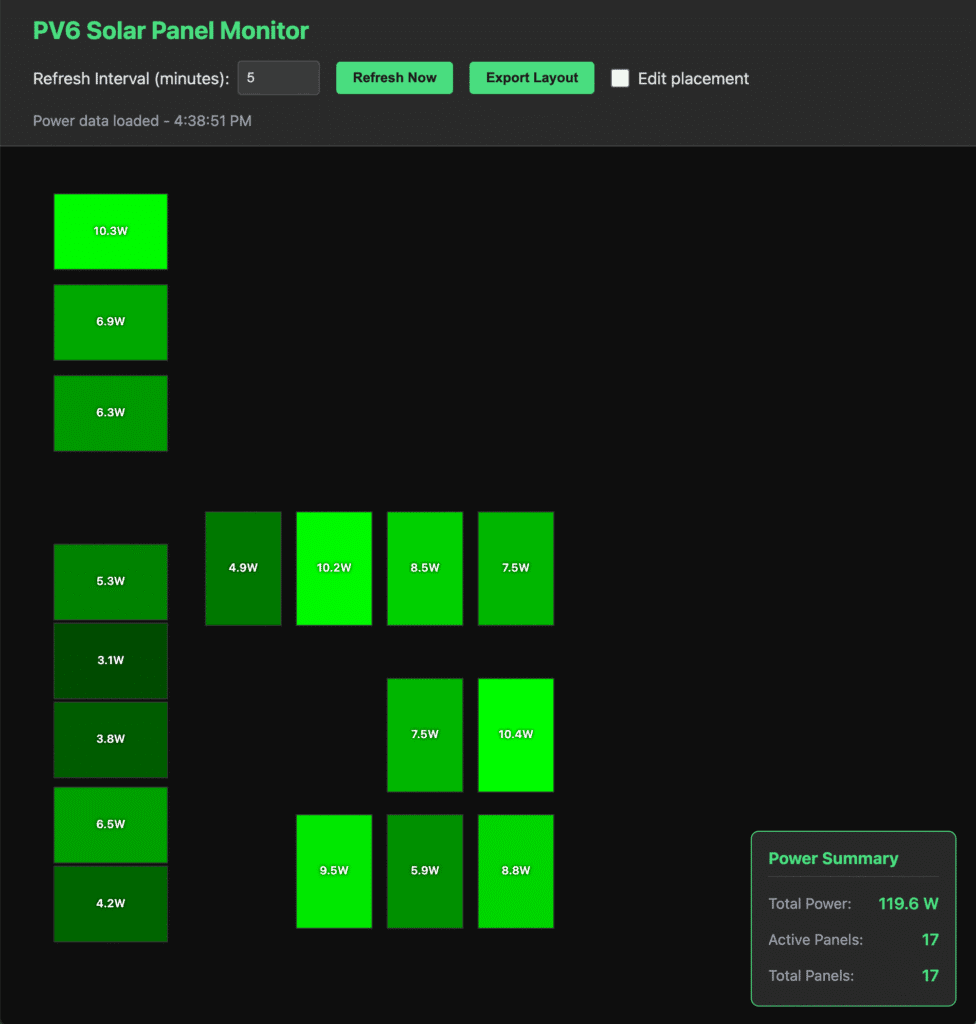976x1024 pixels.
Task: Select the brightest 10.2W panel
Action: [334, 568]
